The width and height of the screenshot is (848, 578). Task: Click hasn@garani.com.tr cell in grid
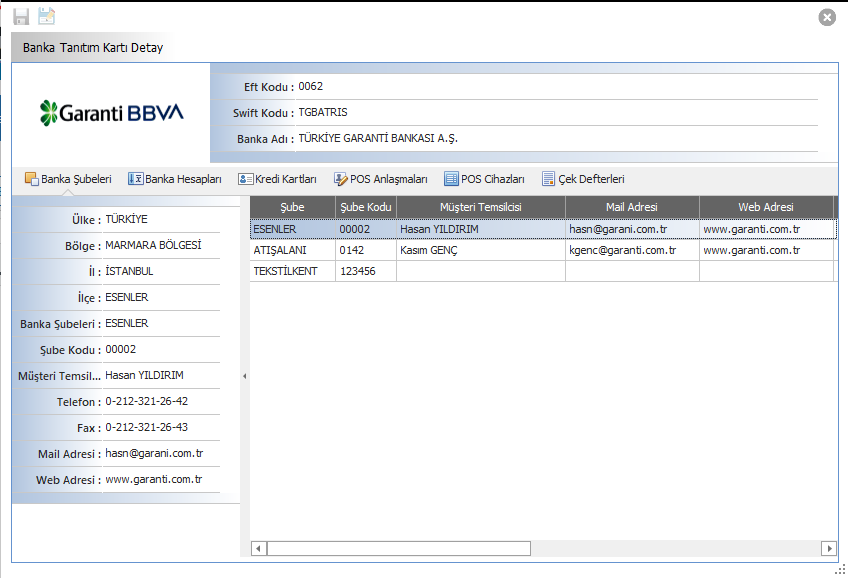click(632, 229)
